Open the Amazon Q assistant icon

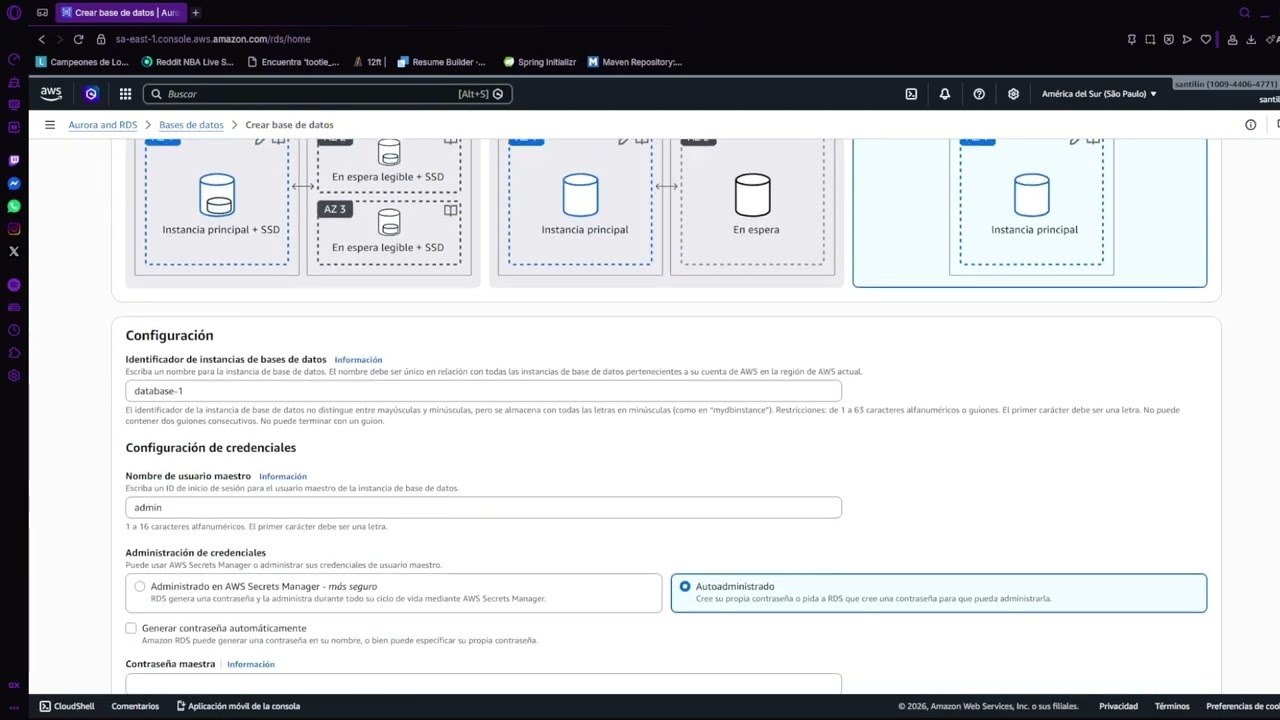[91, 93]
